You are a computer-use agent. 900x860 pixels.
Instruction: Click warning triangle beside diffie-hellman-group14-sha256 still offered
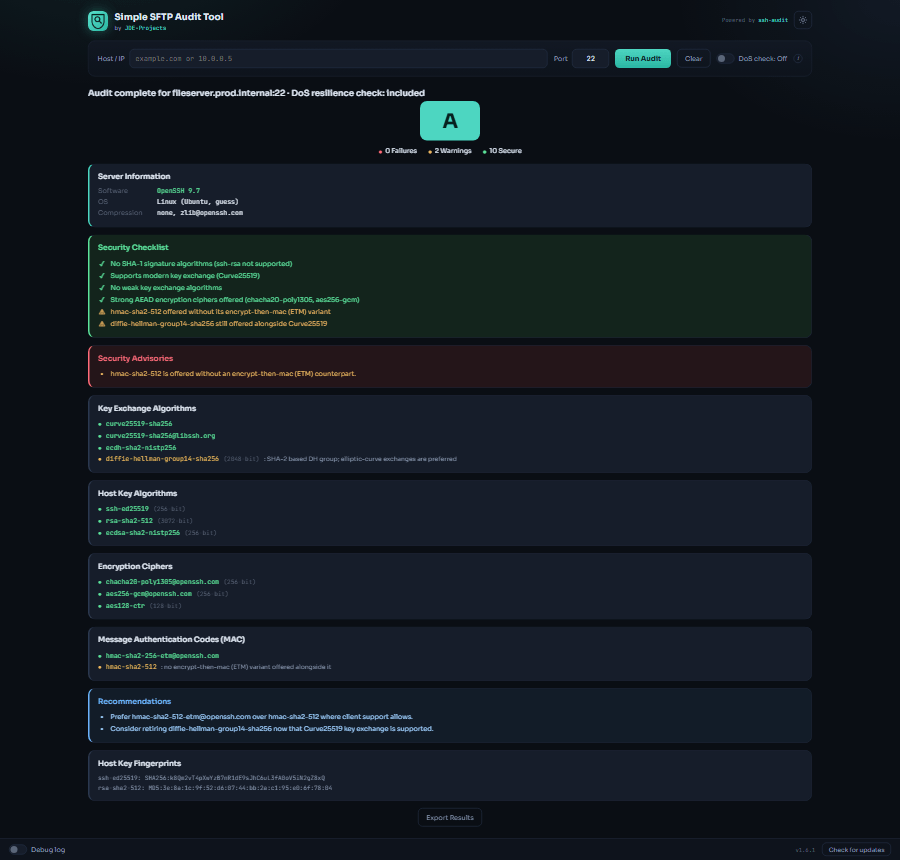[x=102, y=324]
